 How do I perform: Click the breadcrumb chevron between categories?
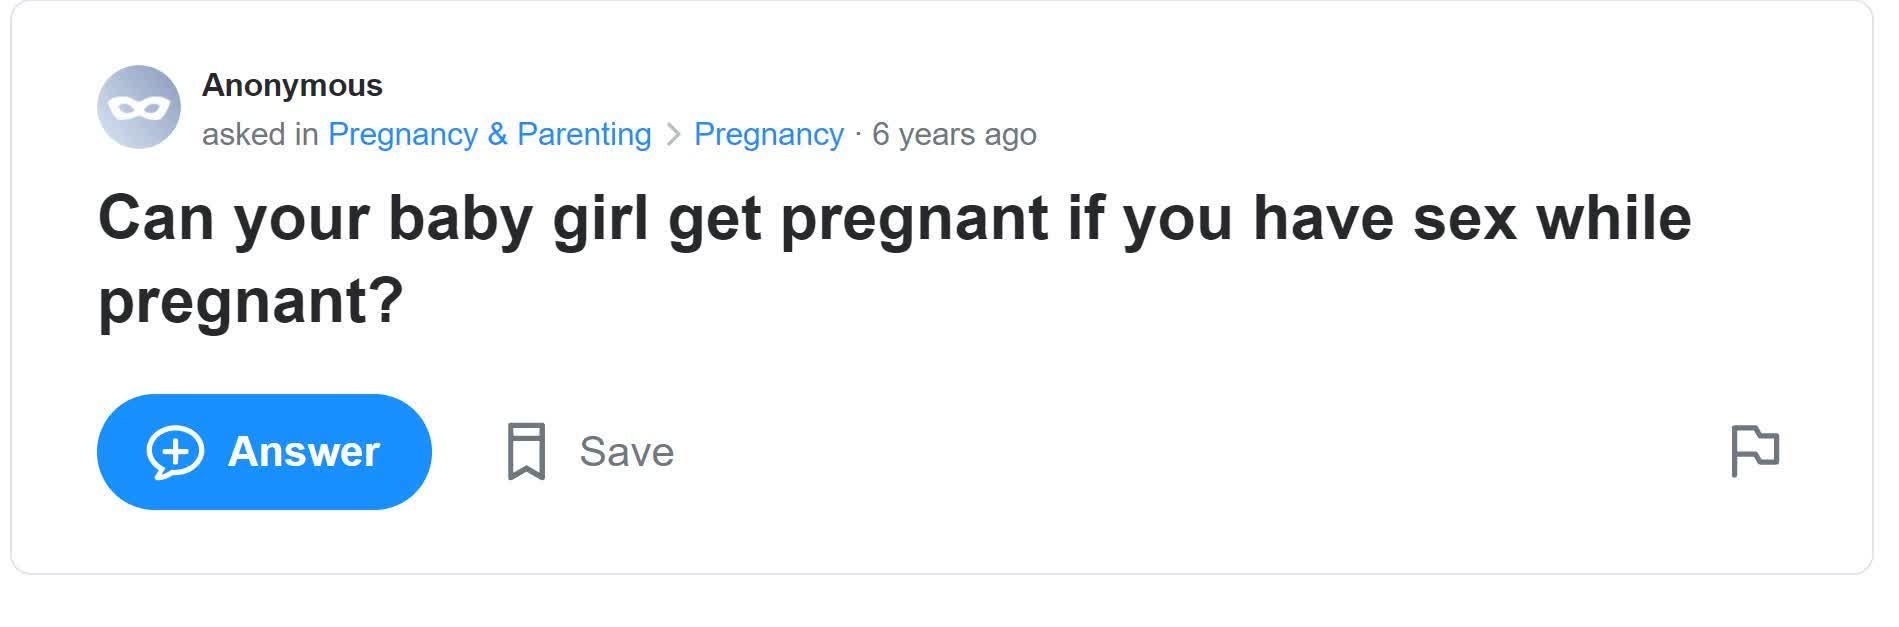(673, 134)
